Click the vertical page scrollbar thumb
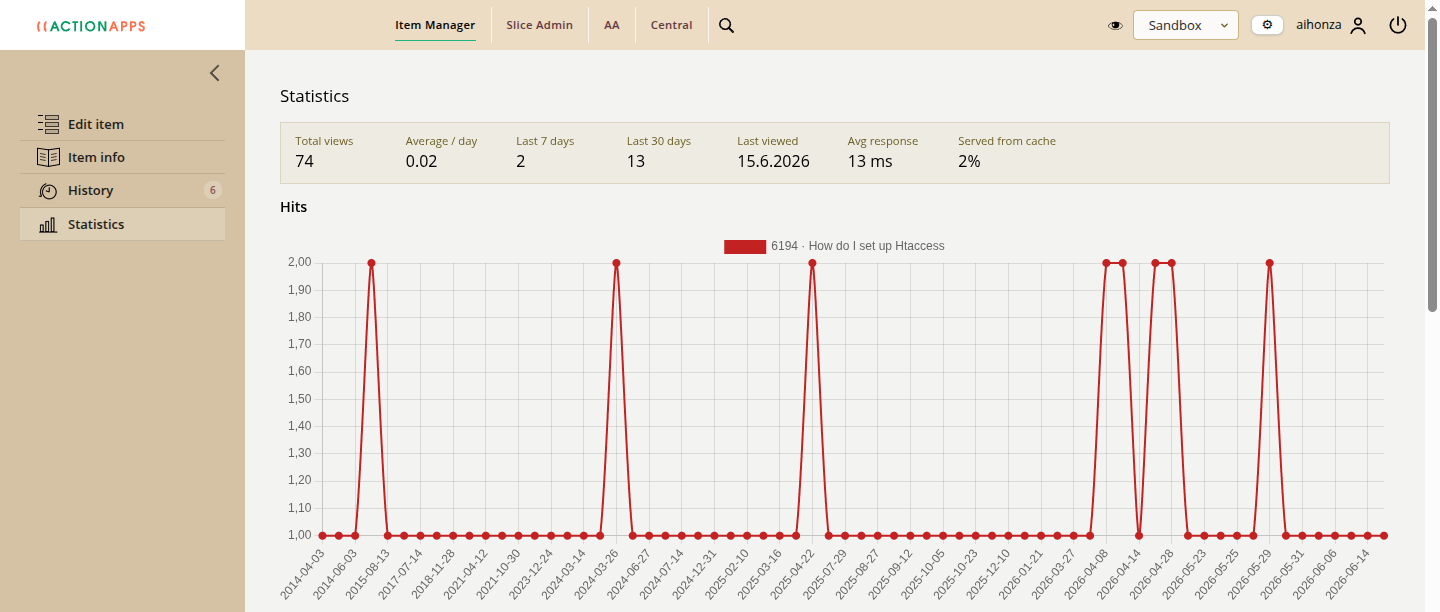1440x612 pixels. 1432,166
